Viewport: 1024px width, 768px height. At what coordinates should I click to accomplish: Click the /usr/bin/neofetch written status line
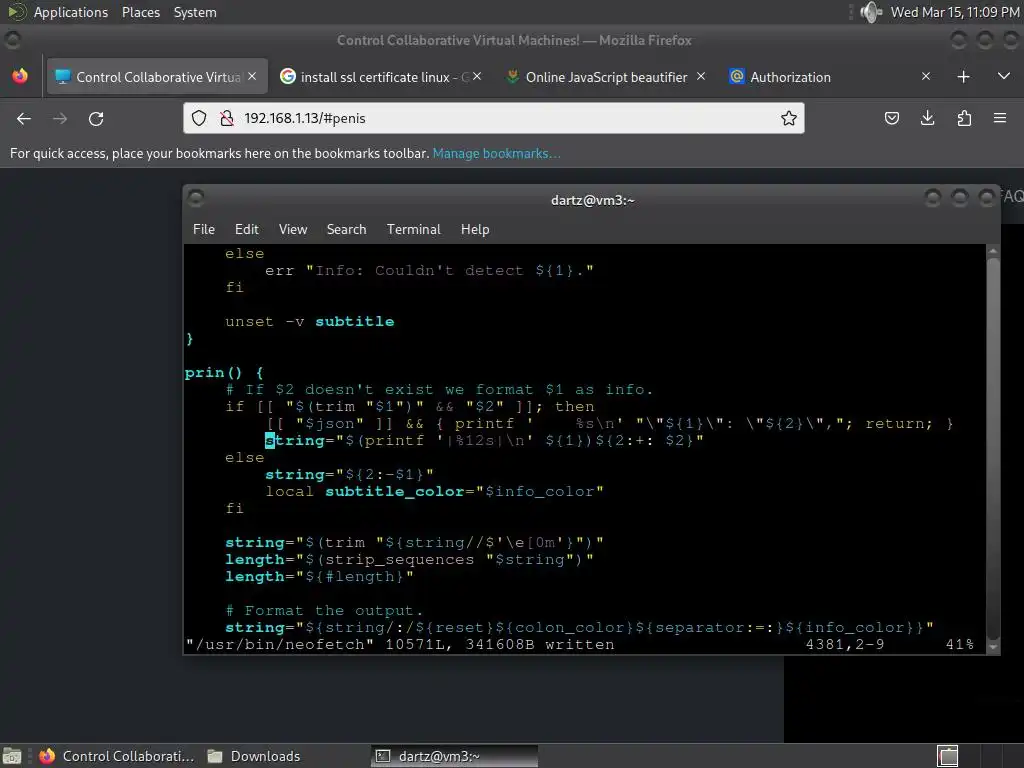coord(400,645)
